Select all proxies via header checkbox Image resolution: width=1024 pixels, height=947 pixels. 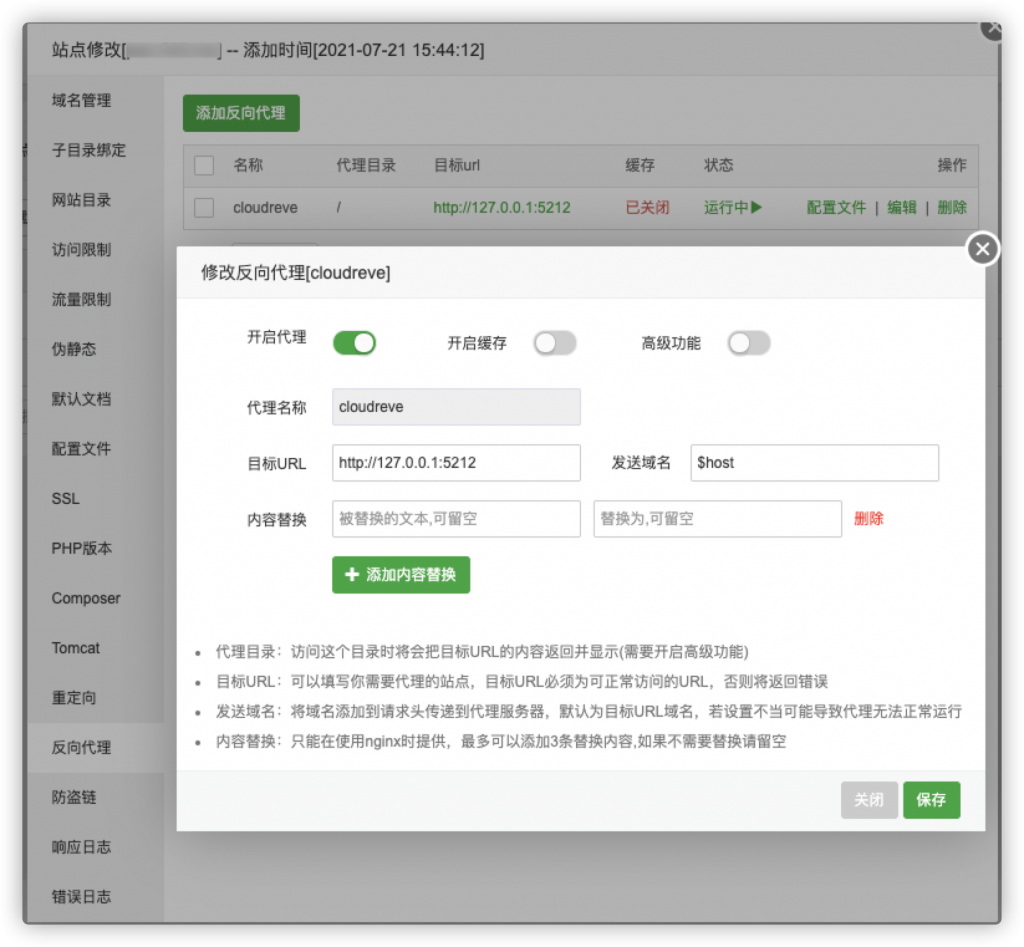204,165
